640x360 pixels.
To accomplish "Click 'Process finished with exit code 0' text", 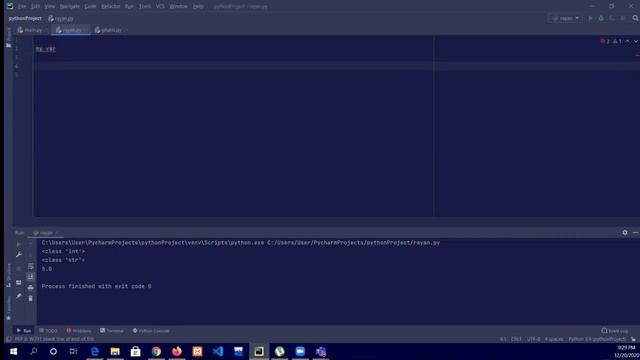I will pos(96,286).
